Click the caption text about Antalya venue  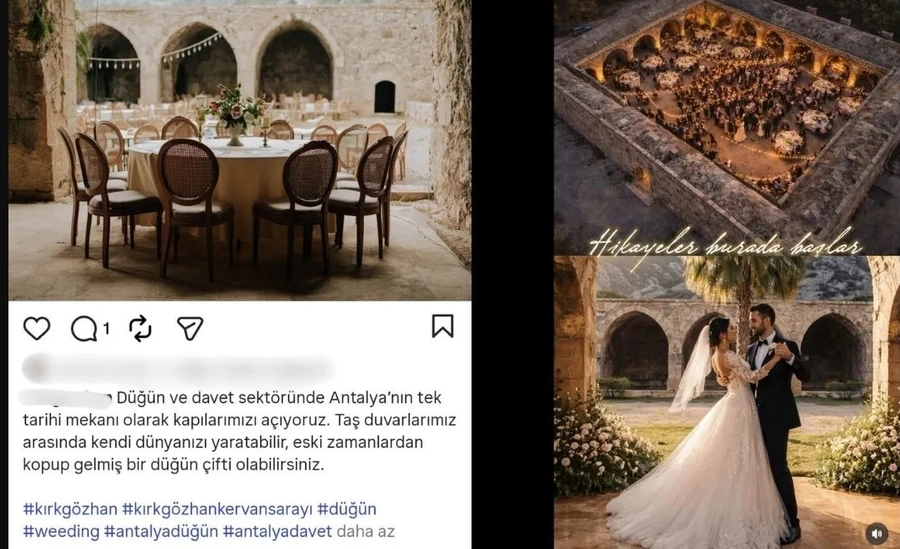[x=239, y=431]
